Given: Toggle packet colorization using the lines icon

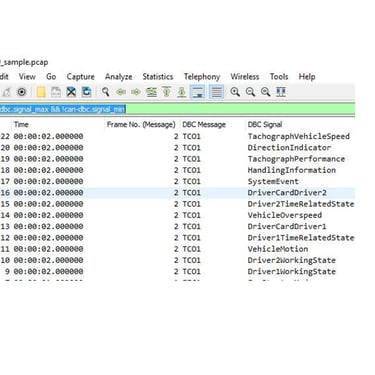Looking at the screenshot, I should [216, 92].
